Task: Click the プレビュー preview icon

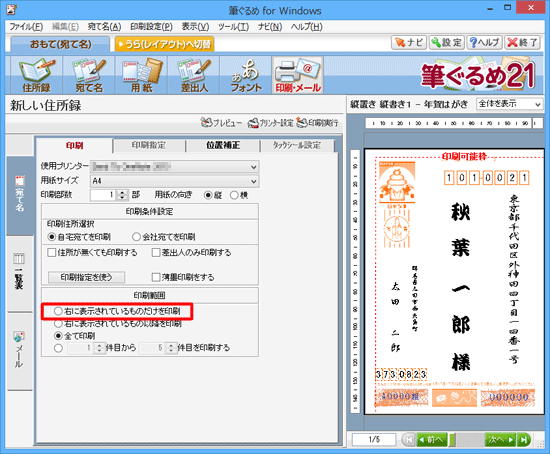Action: 221,123
